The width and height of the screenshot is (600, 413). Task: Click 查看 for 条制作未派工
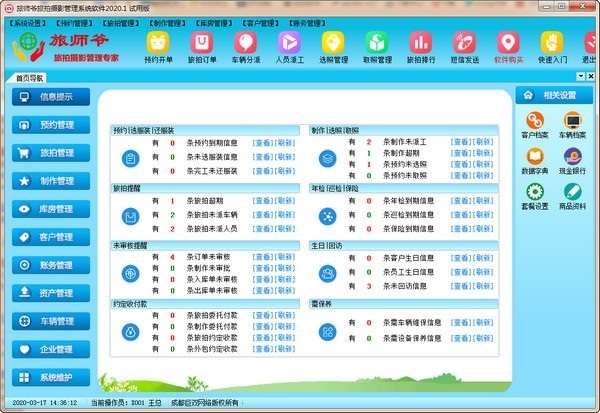(461, 142)
